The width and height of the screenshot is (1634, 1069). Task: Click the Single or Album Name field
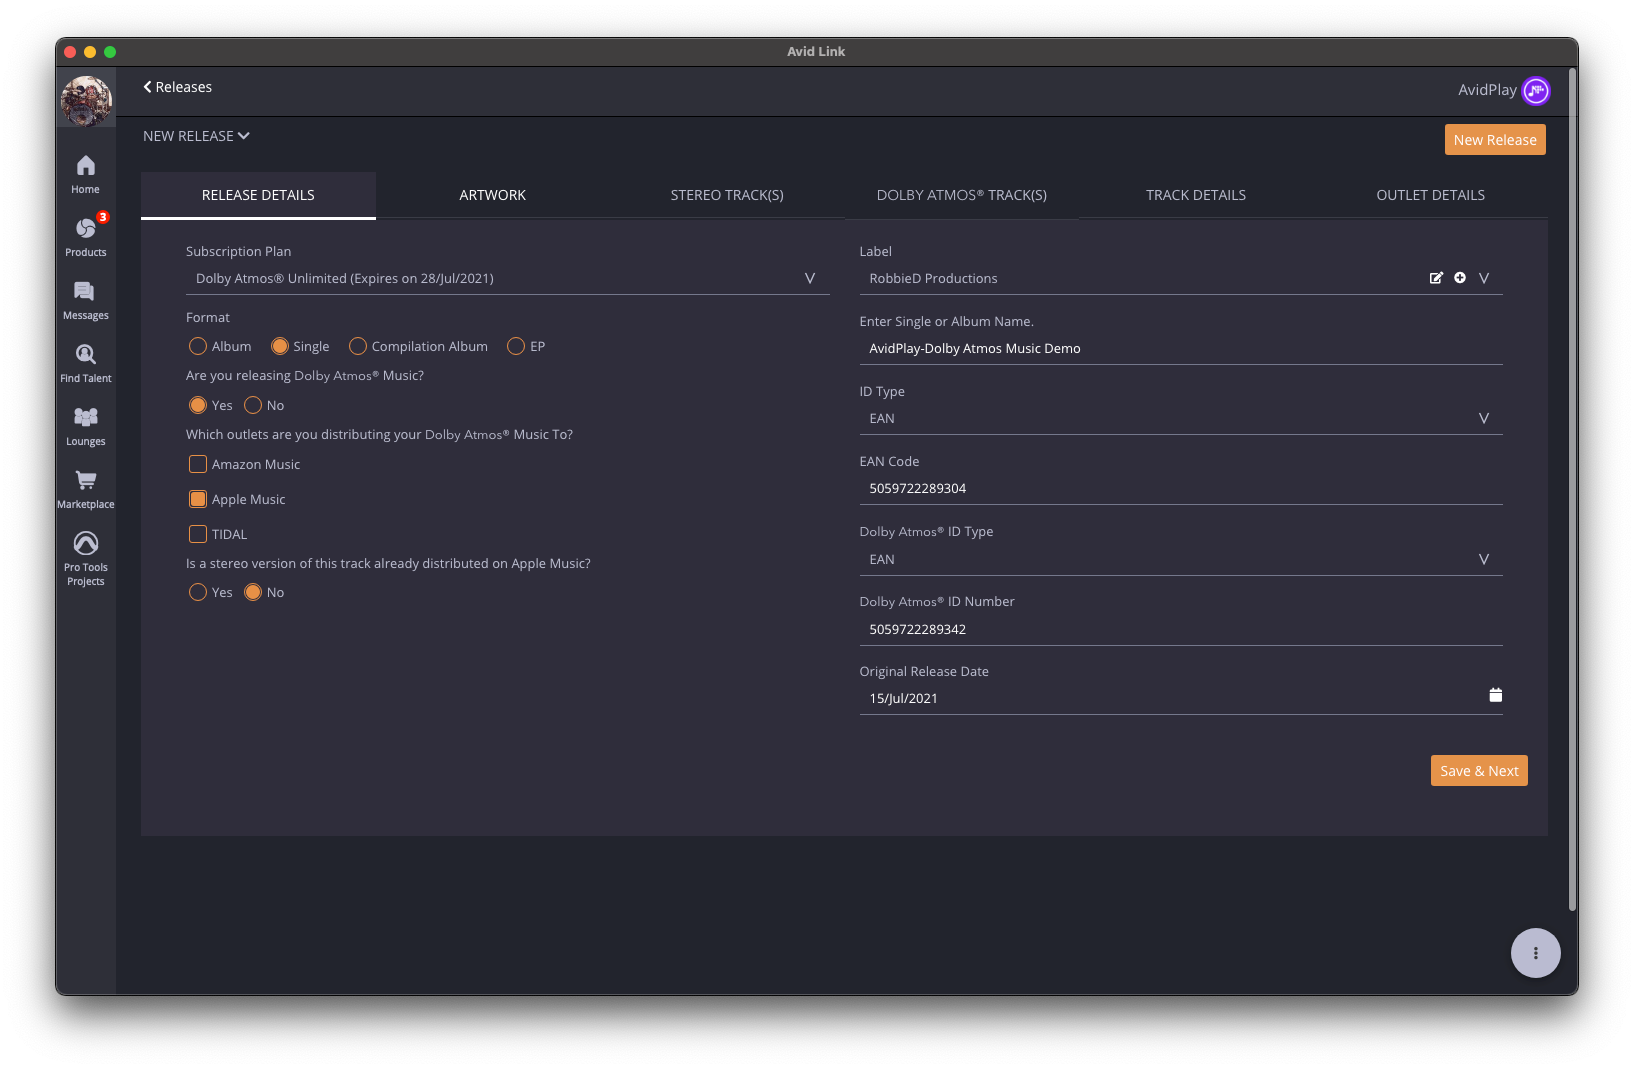pos(1181,349)
